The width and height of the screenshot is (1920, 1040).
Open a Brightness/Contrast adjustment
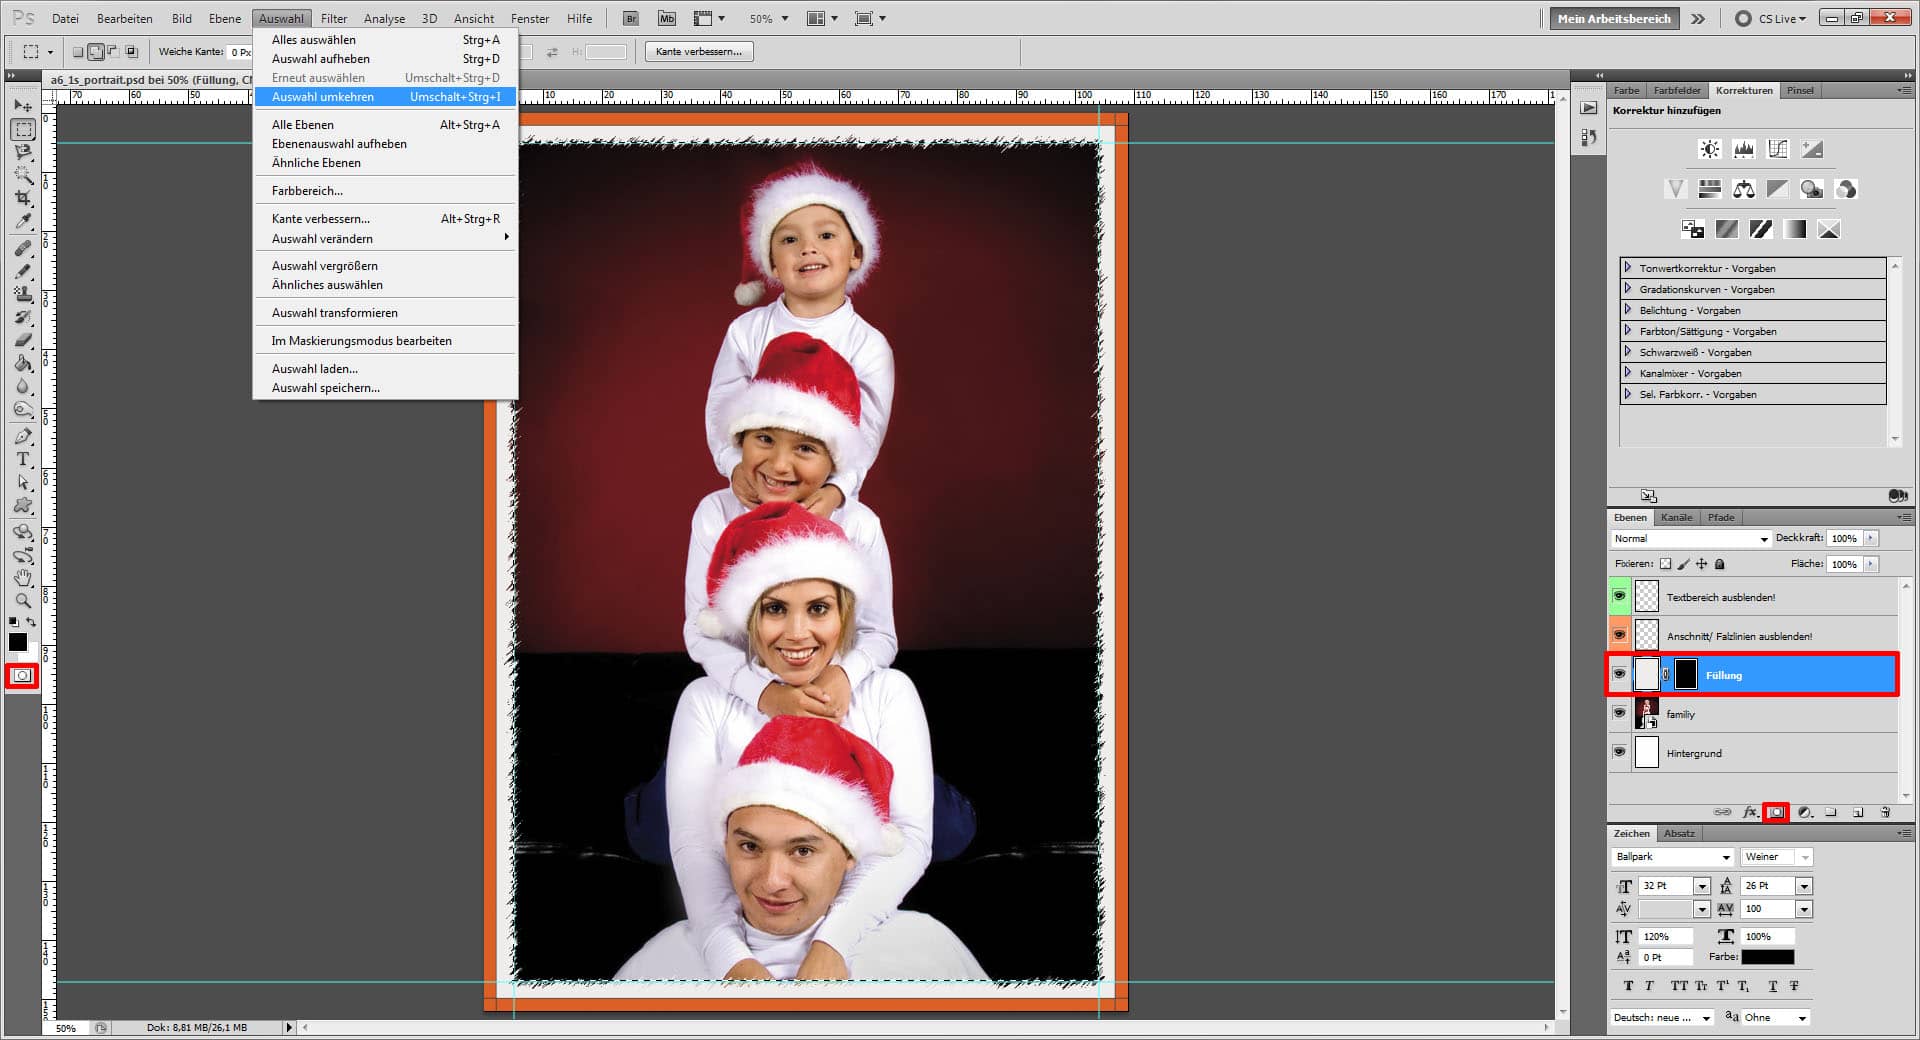point(1710,148)
